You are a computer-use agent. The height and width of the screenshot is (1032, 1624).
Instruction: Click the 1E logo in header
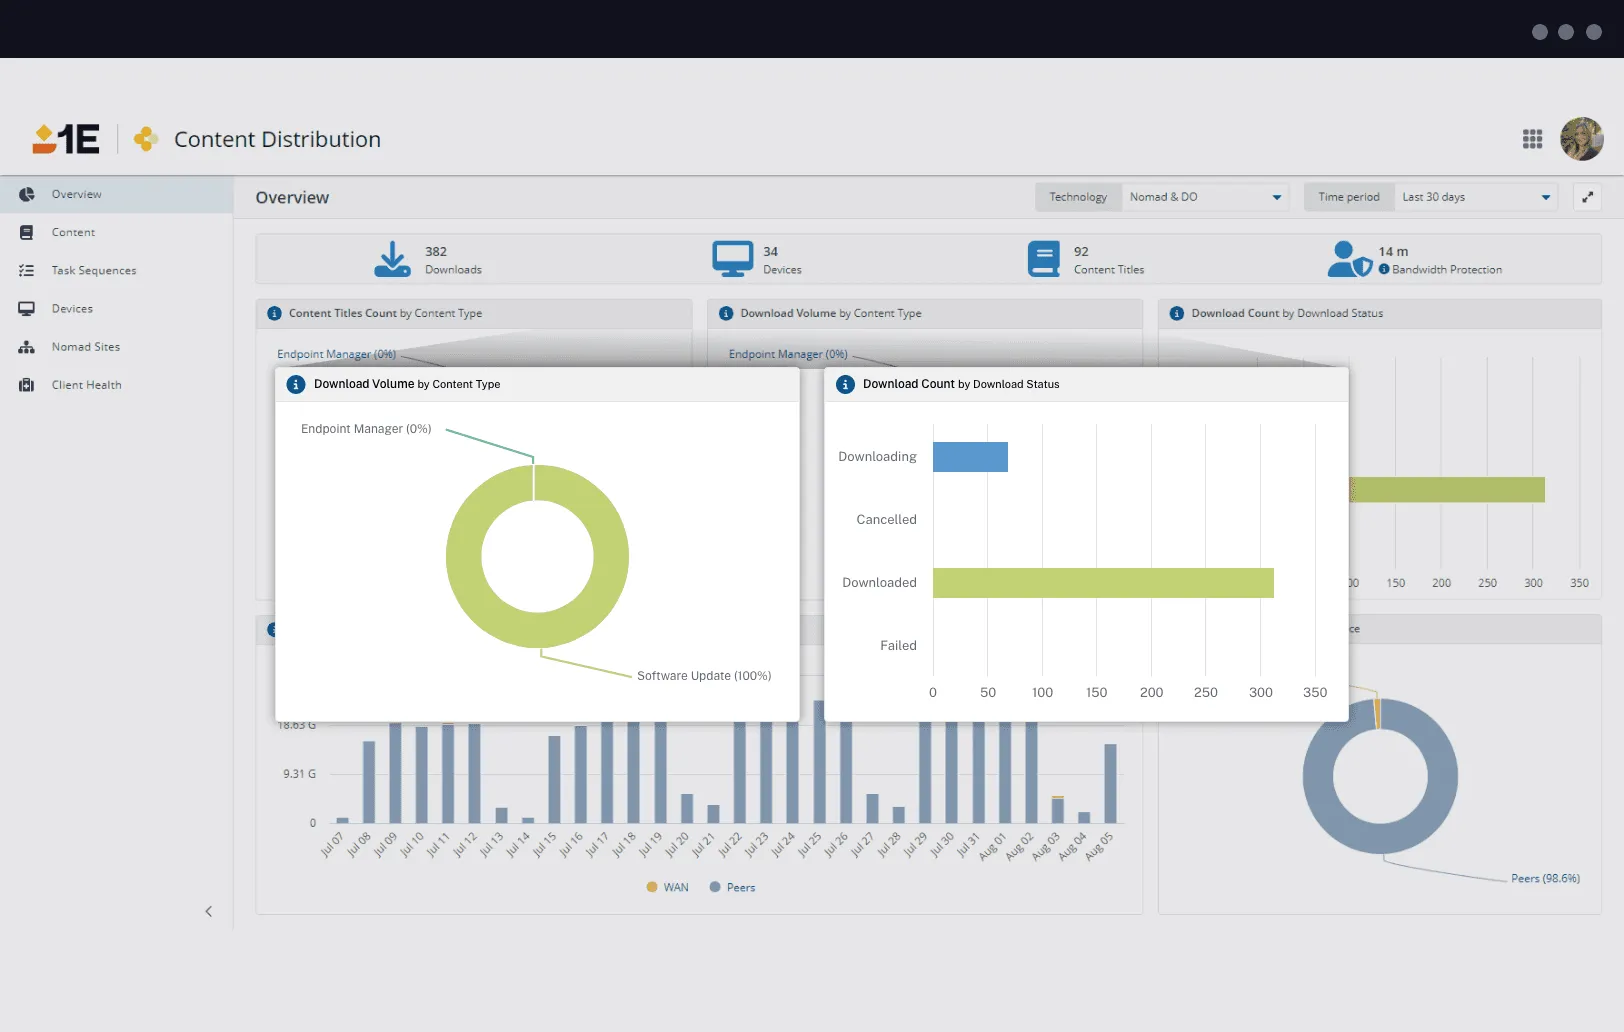(66, 139)
